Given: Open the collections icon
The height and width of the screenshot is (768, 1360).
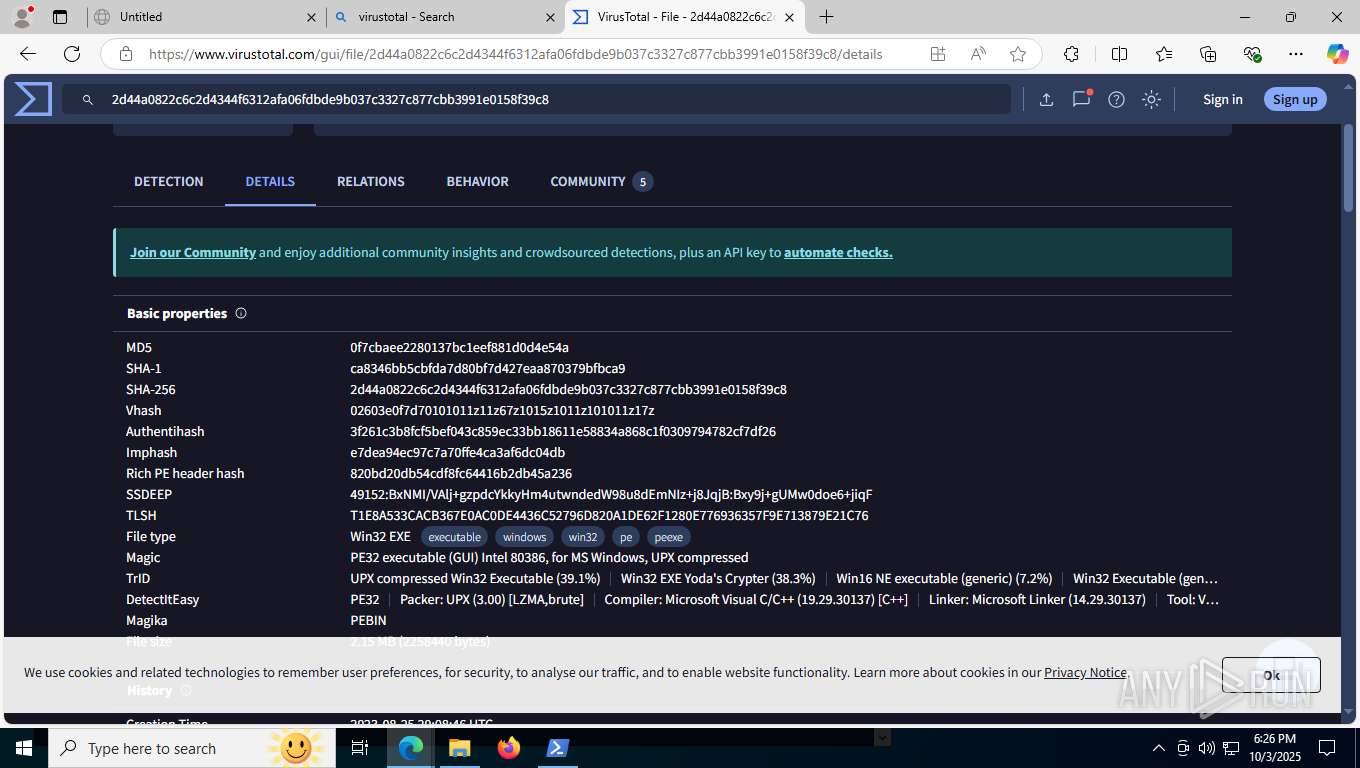Looking at the screenshot, I should [1208, 54].
